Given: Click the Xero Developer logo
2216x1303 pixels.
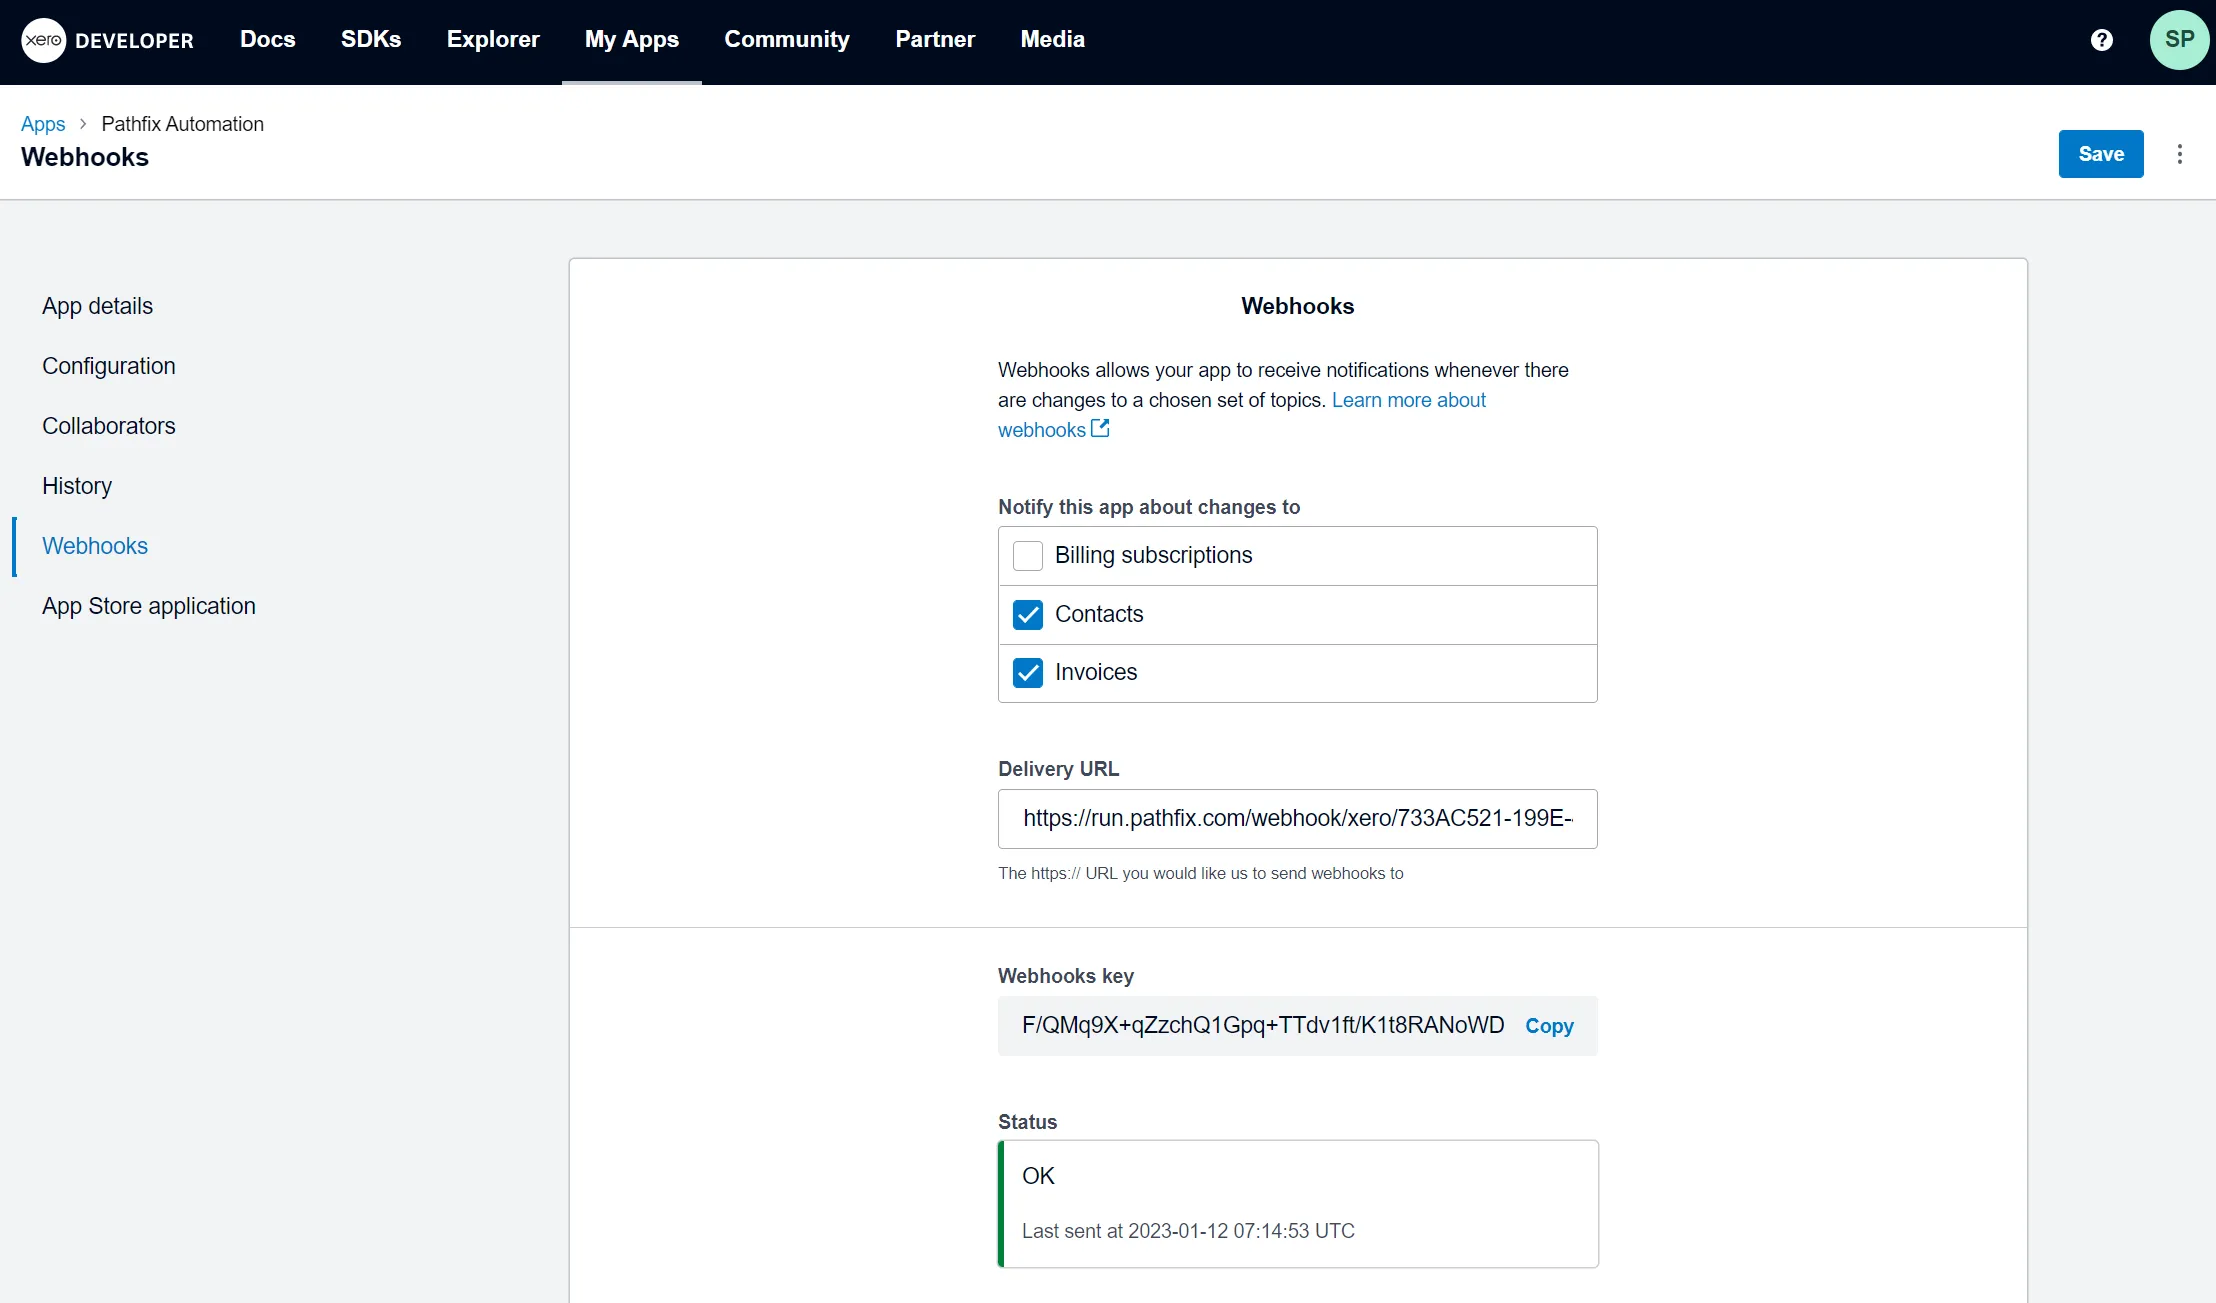Looking at the screenshot, I should pos(108,40).
